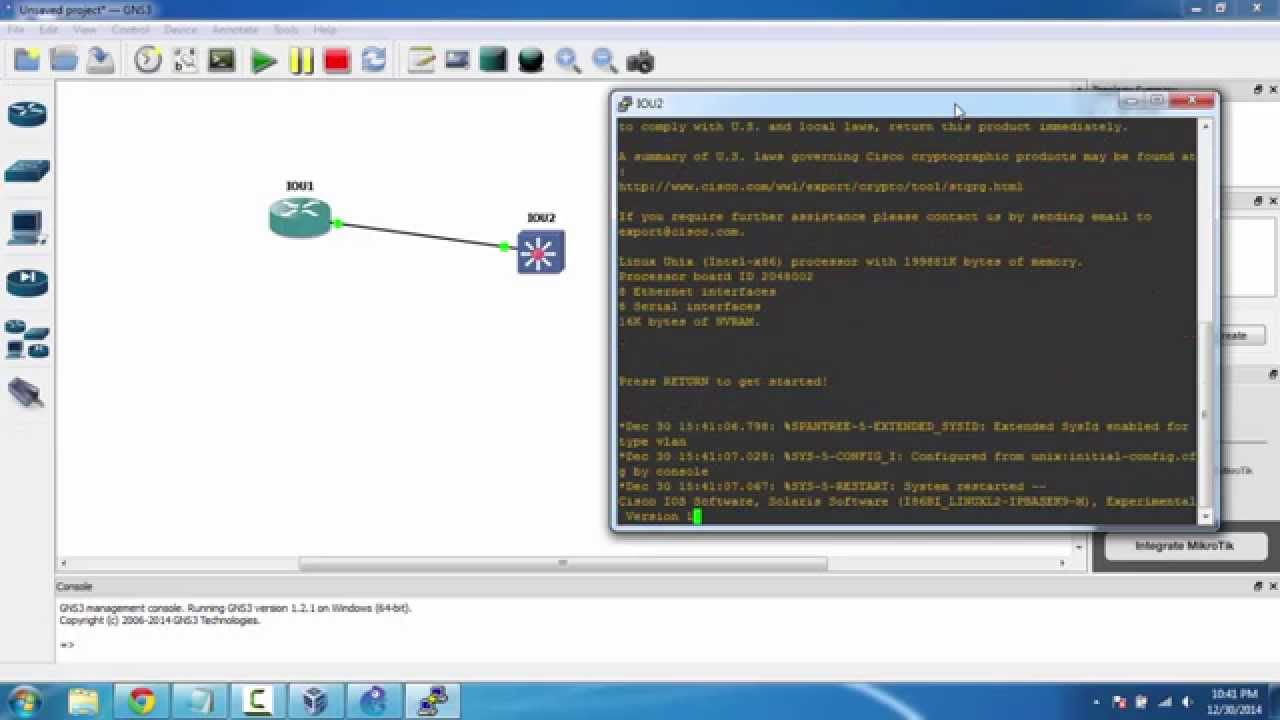The height and width of the screenshot is (720, 1280).
Task: Select the Add a link cable tool
Action: tap(27, 393)
